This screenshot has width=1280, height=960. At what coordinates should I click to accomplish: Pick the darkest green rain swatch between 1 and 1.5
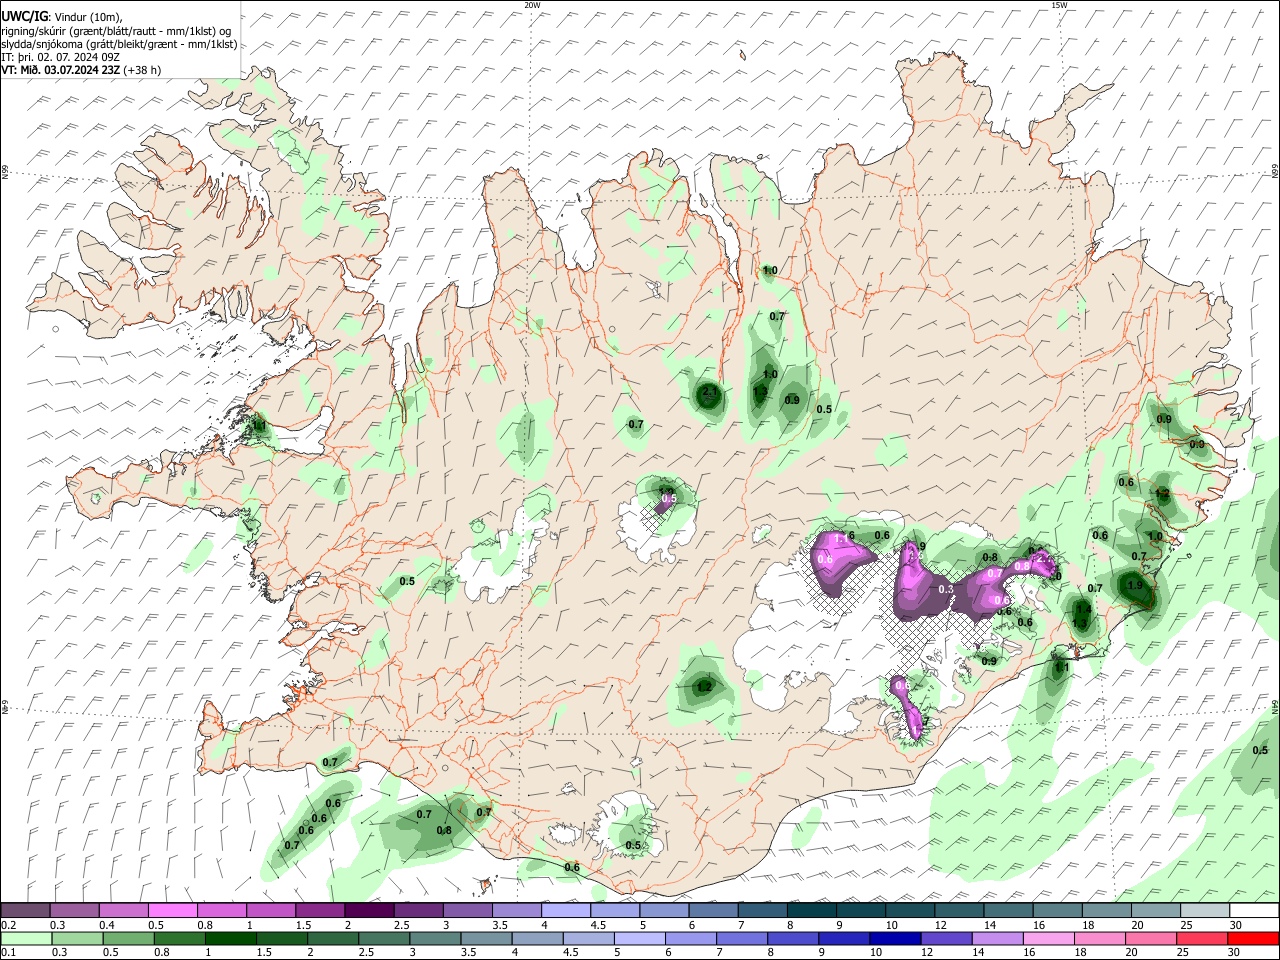click(x=230, y=939)
